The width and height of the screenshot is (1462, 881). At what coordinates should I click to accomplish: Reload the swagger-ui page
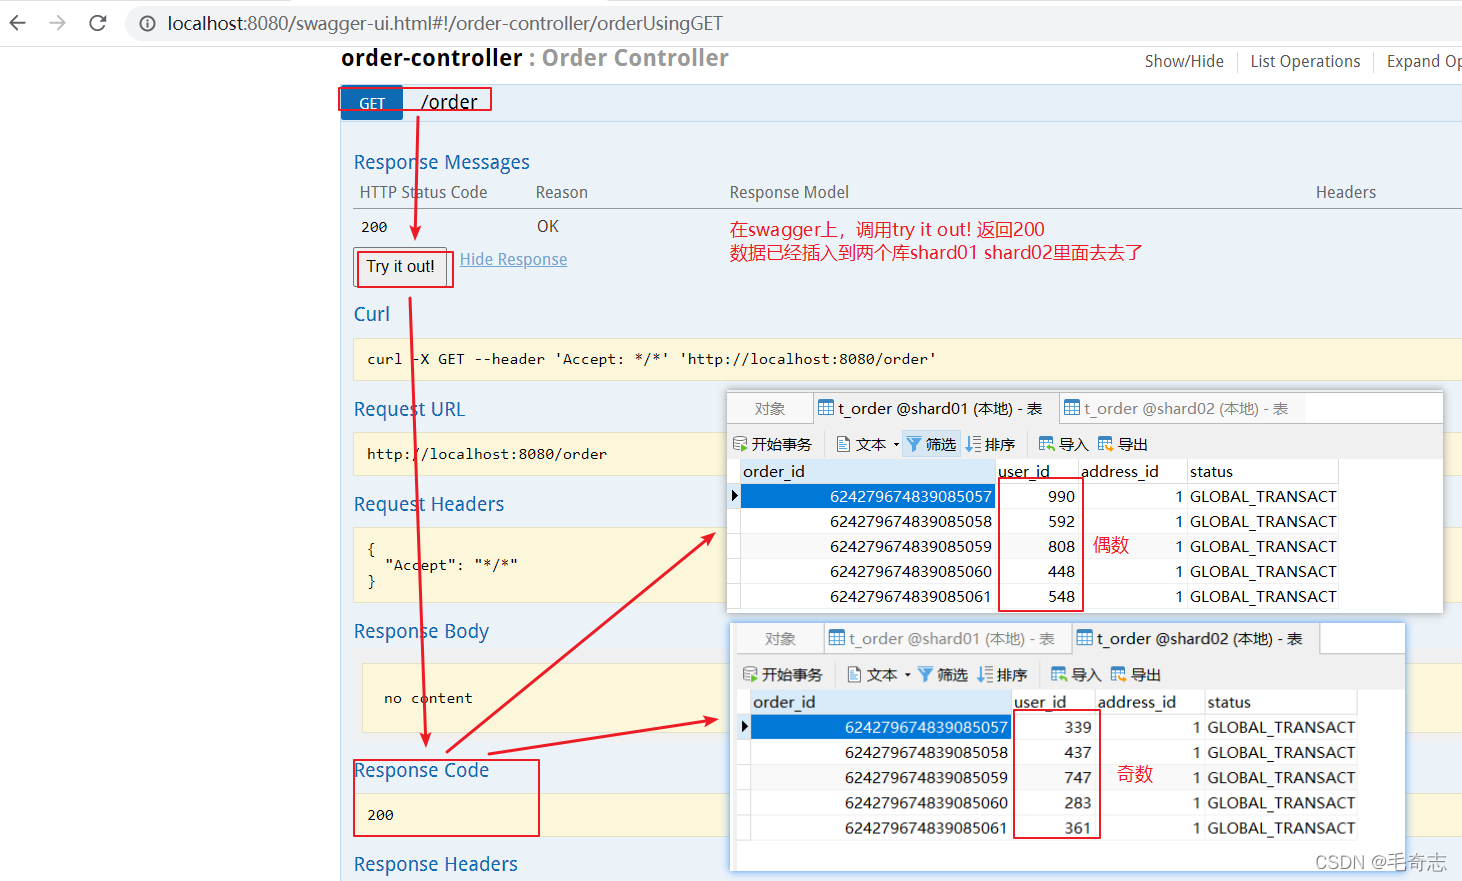pos(97,23)
